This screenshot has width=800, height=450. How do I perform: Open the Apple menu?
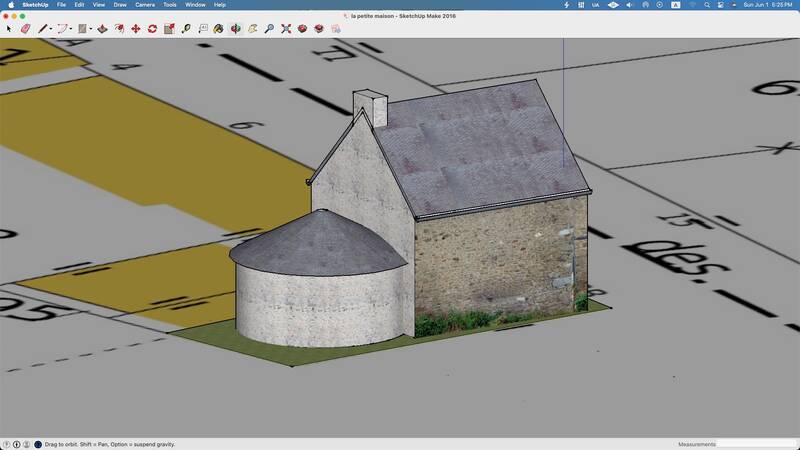pos(11,5)
